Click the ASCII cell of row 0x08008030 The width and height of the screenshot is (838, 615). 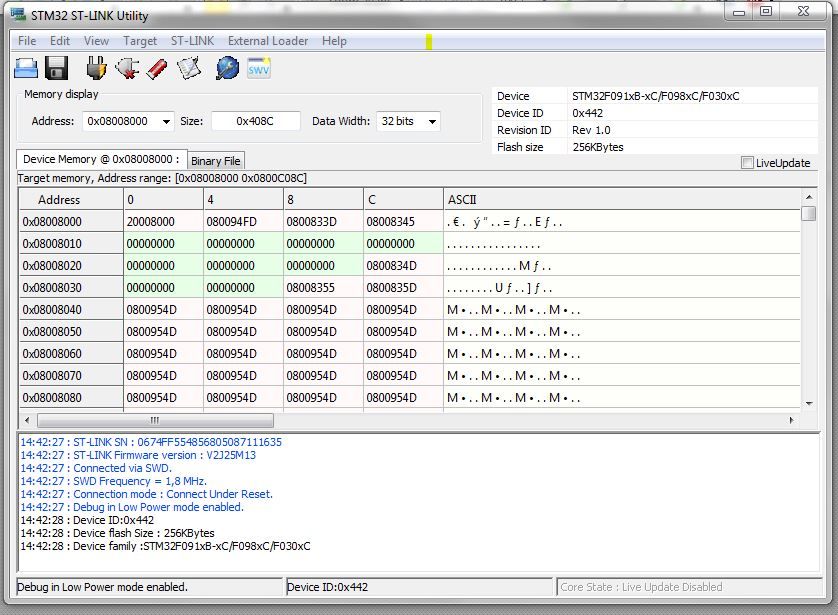pyautogui.click(x=622, y=287)
